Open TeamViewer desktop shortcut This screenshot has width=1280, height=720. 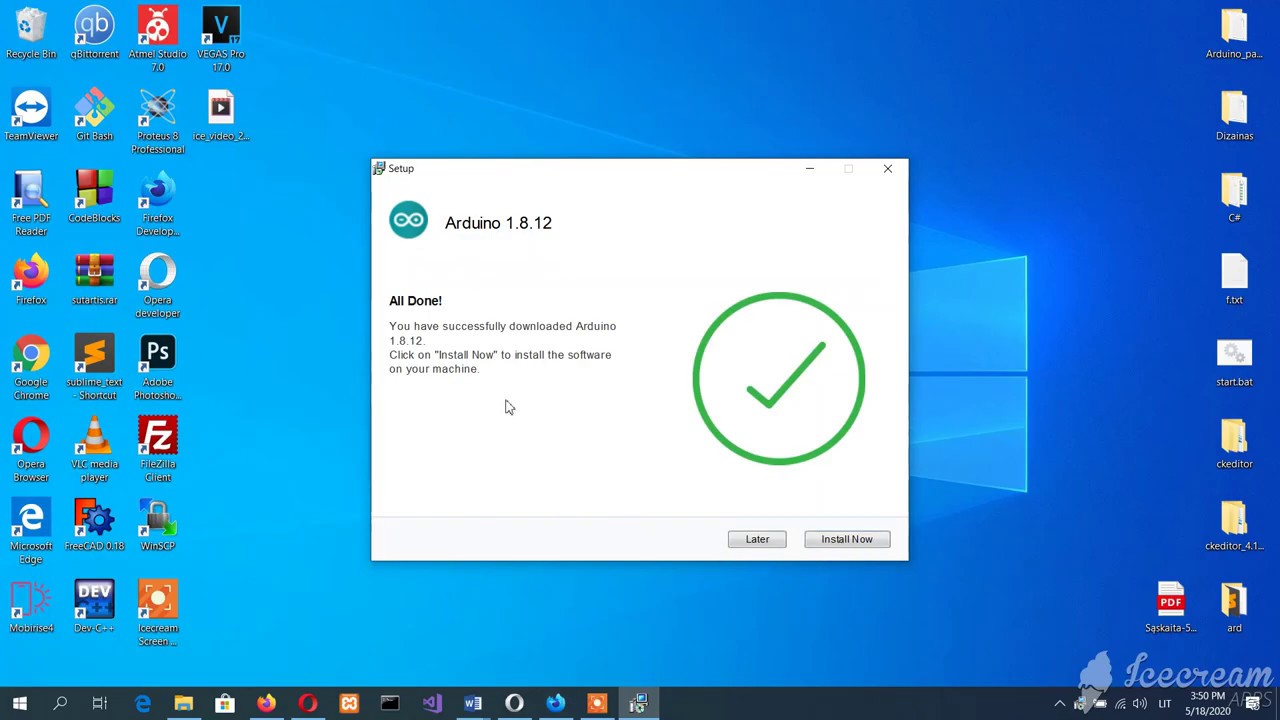[31, 115]
